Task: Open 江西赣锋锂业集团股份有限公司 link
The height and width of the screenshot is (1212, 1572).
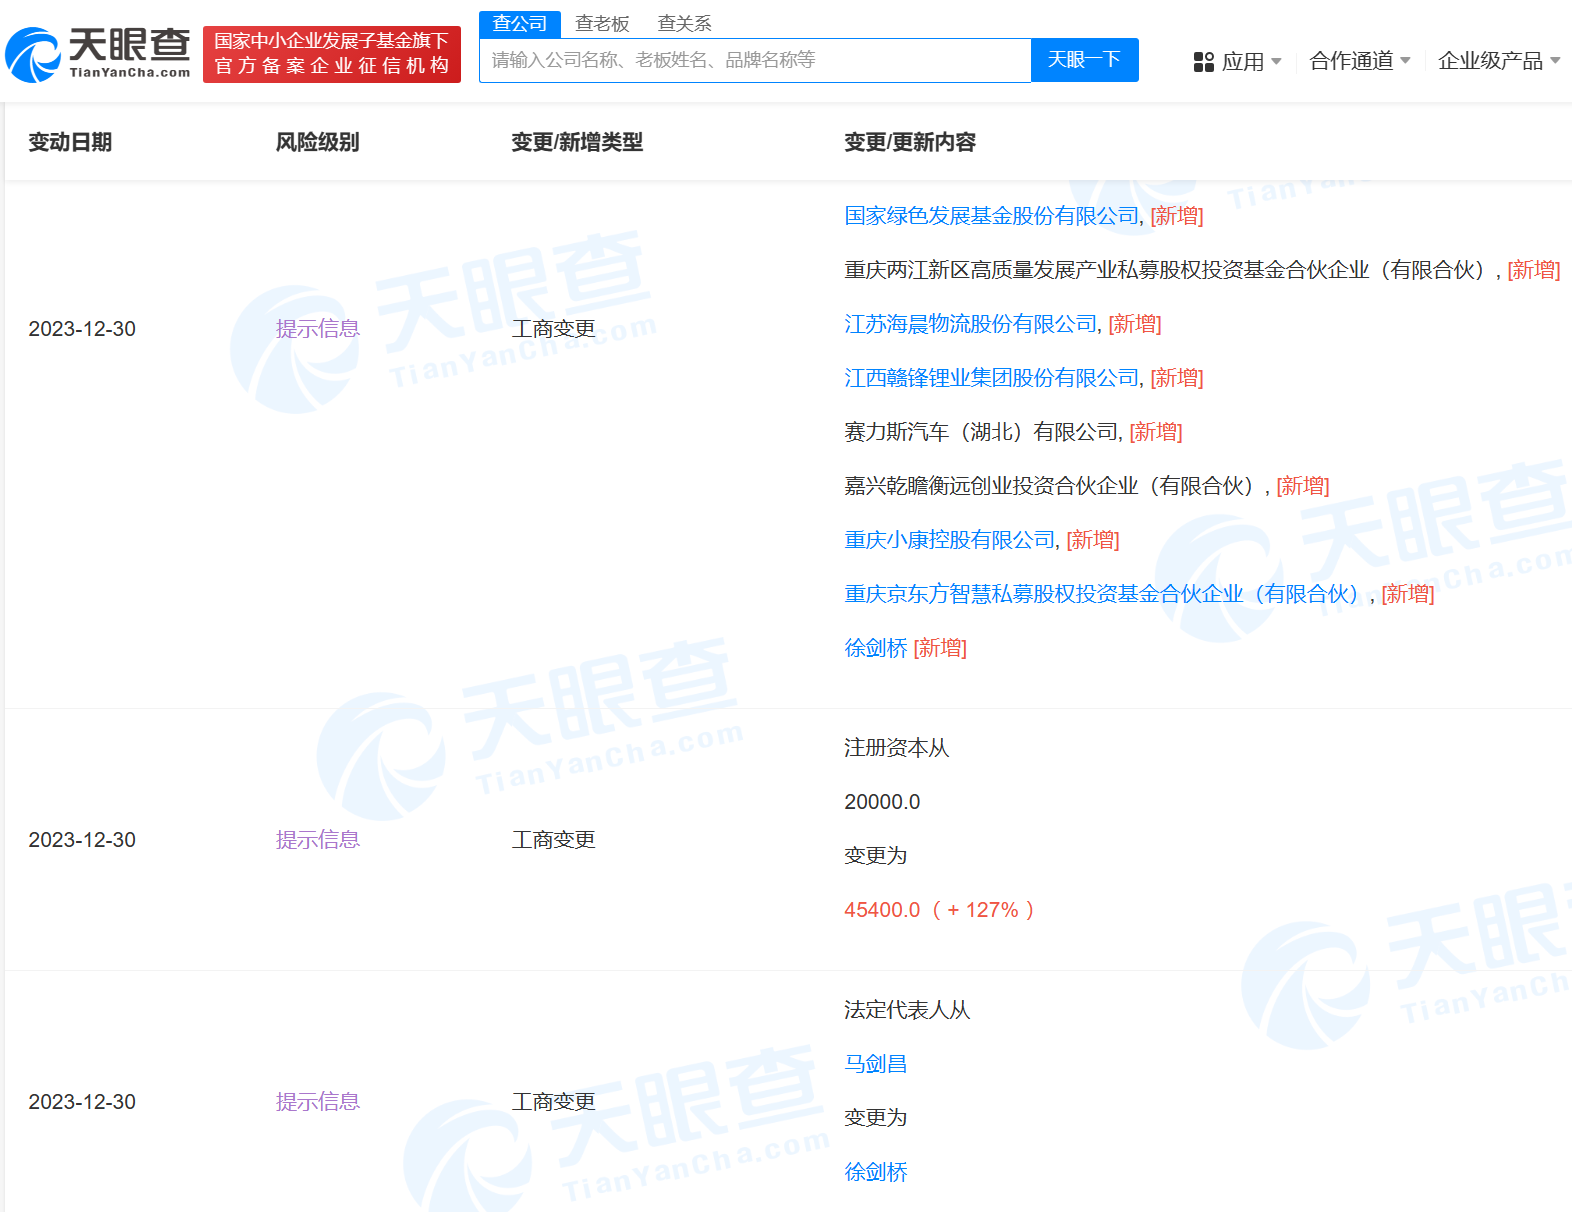Action: tap(991, 378)
